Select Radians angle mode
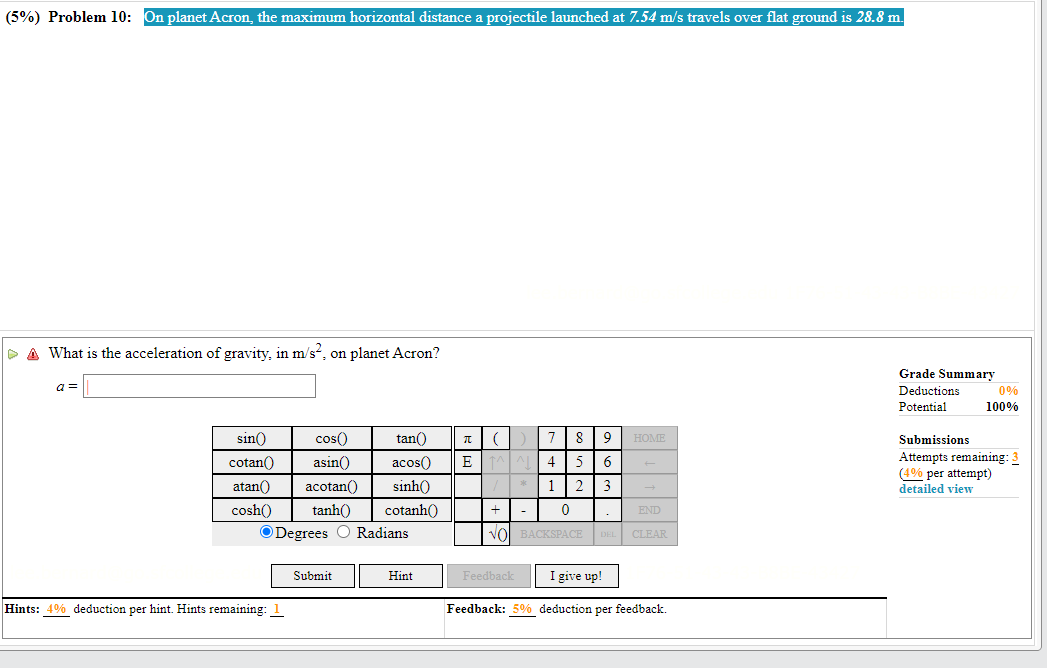 (x=343, y=532)
